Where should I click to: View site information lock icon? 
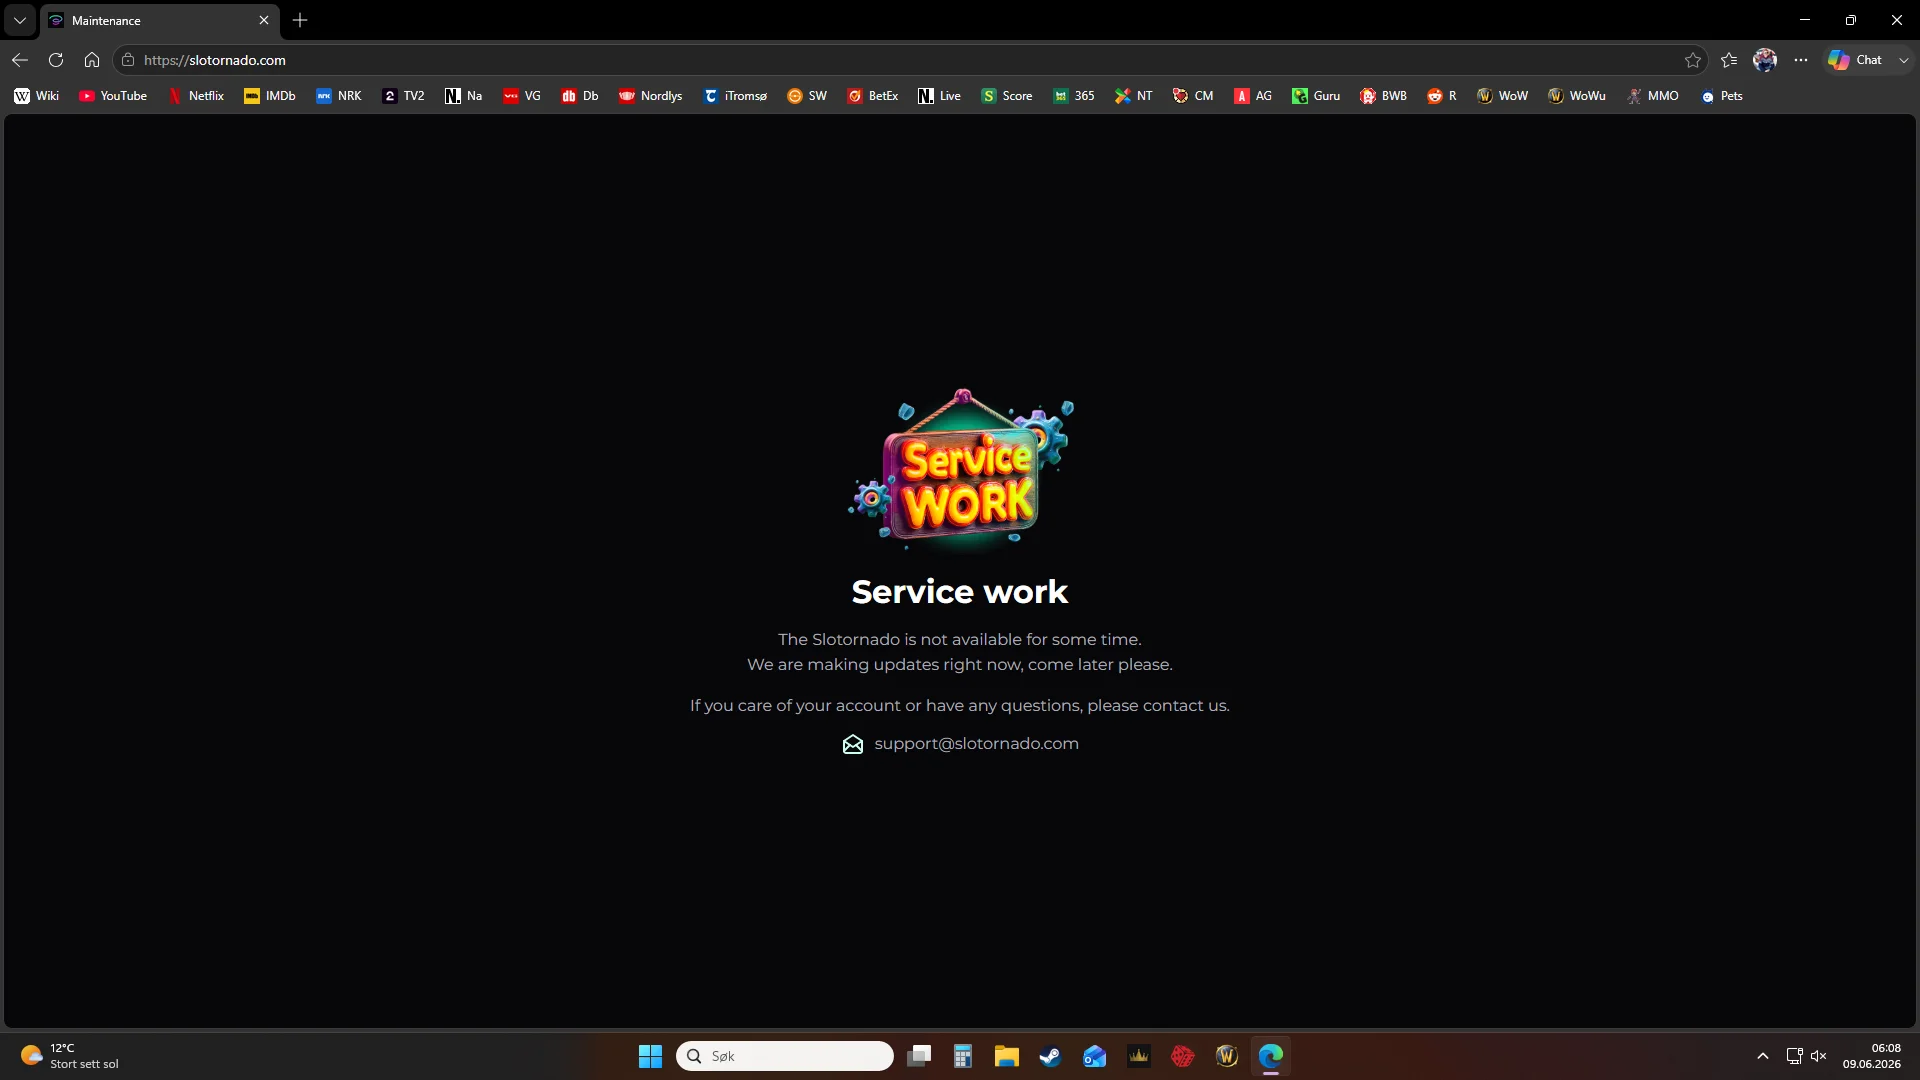click(128, 60)
